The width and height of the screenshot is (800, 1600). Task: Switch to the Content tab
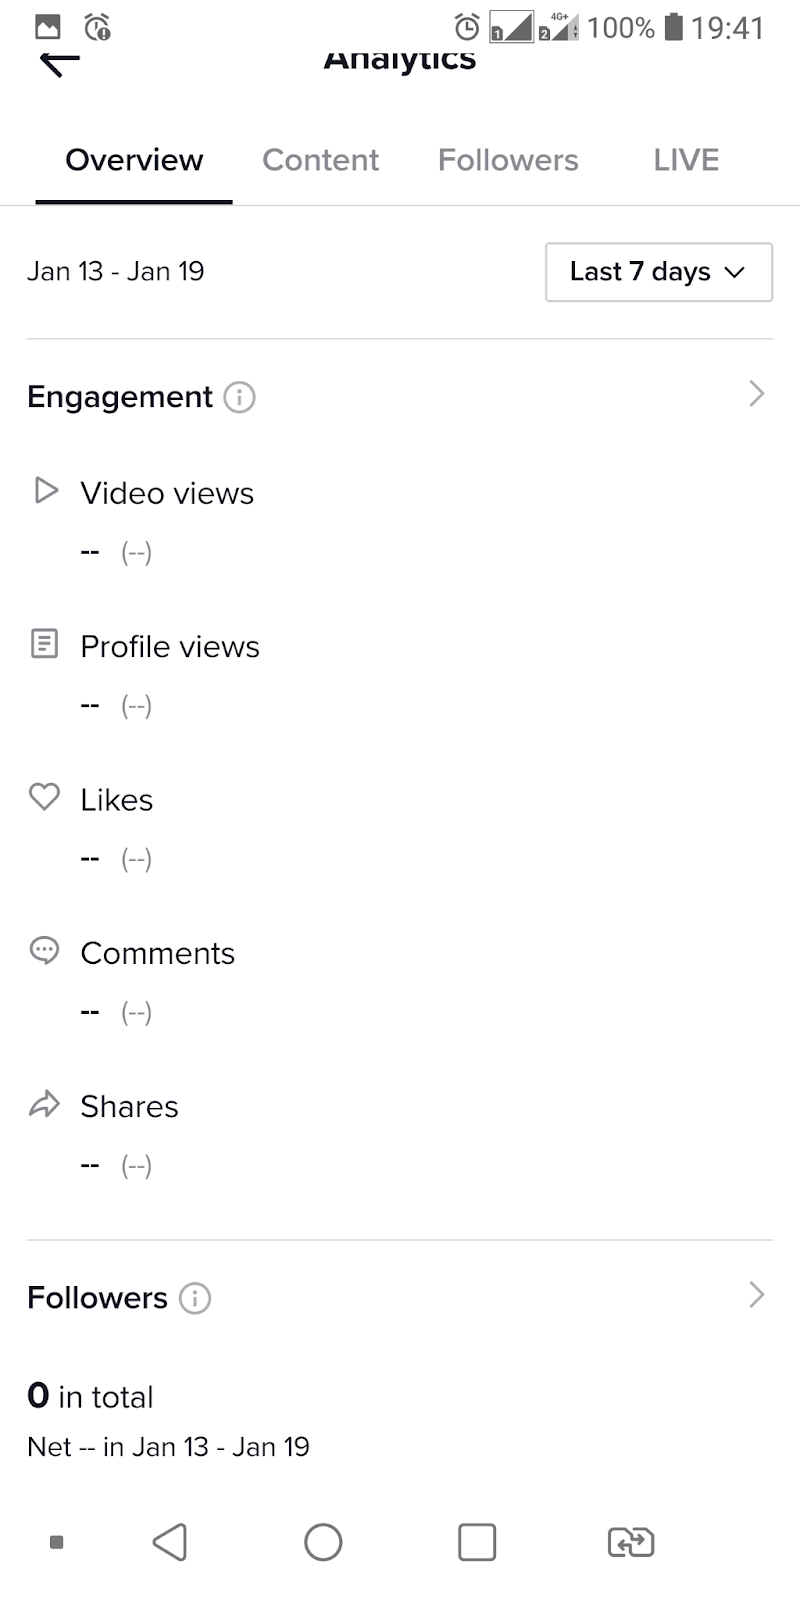pyautogui.click(x=320, y=160)
